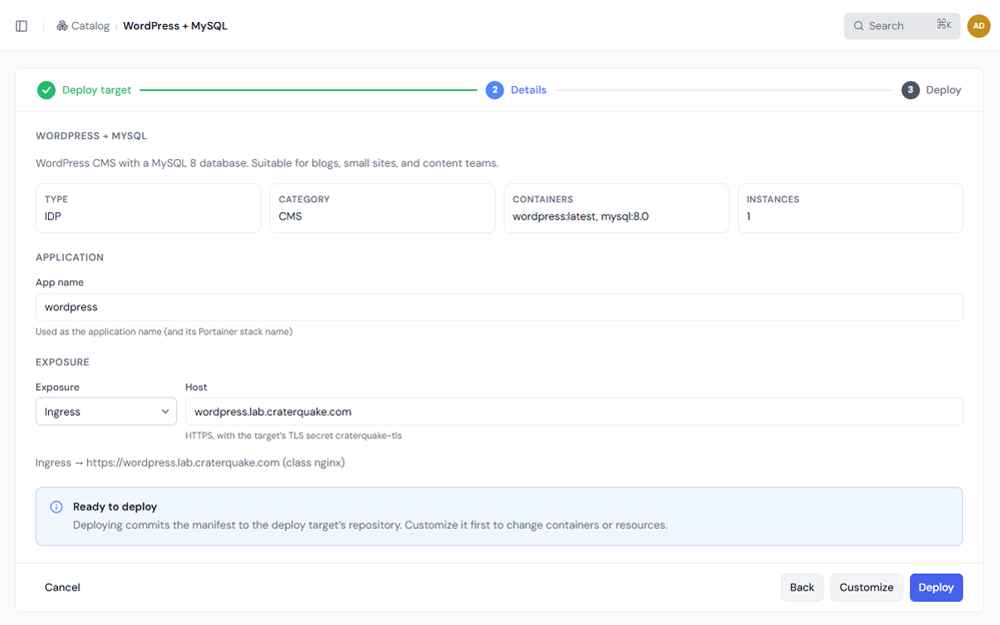Click the App name field label
This screenshot has height=625, width=1000.
click(59, 283)
